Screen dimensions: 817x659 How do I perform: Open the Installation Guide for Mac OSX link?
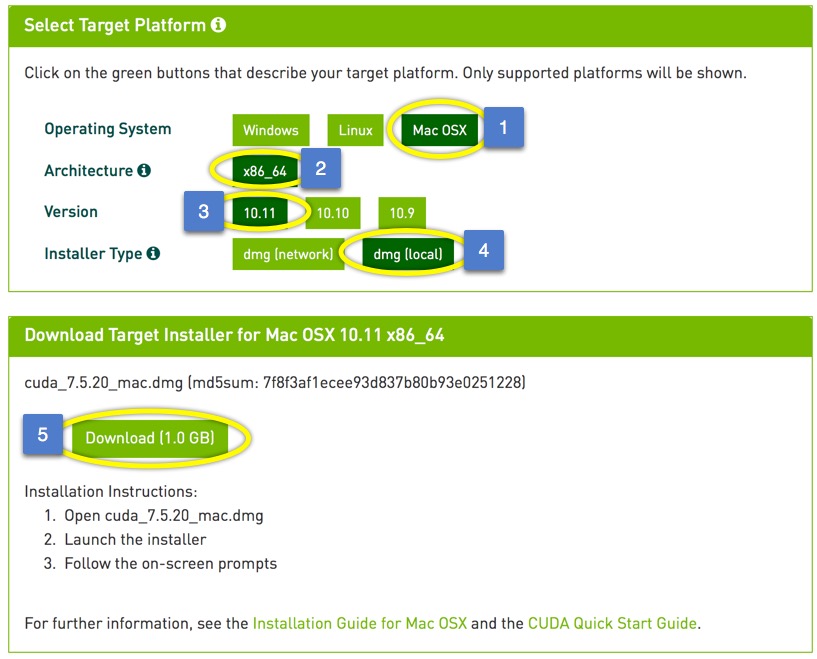pyautogui.click(x=360, y=623)
